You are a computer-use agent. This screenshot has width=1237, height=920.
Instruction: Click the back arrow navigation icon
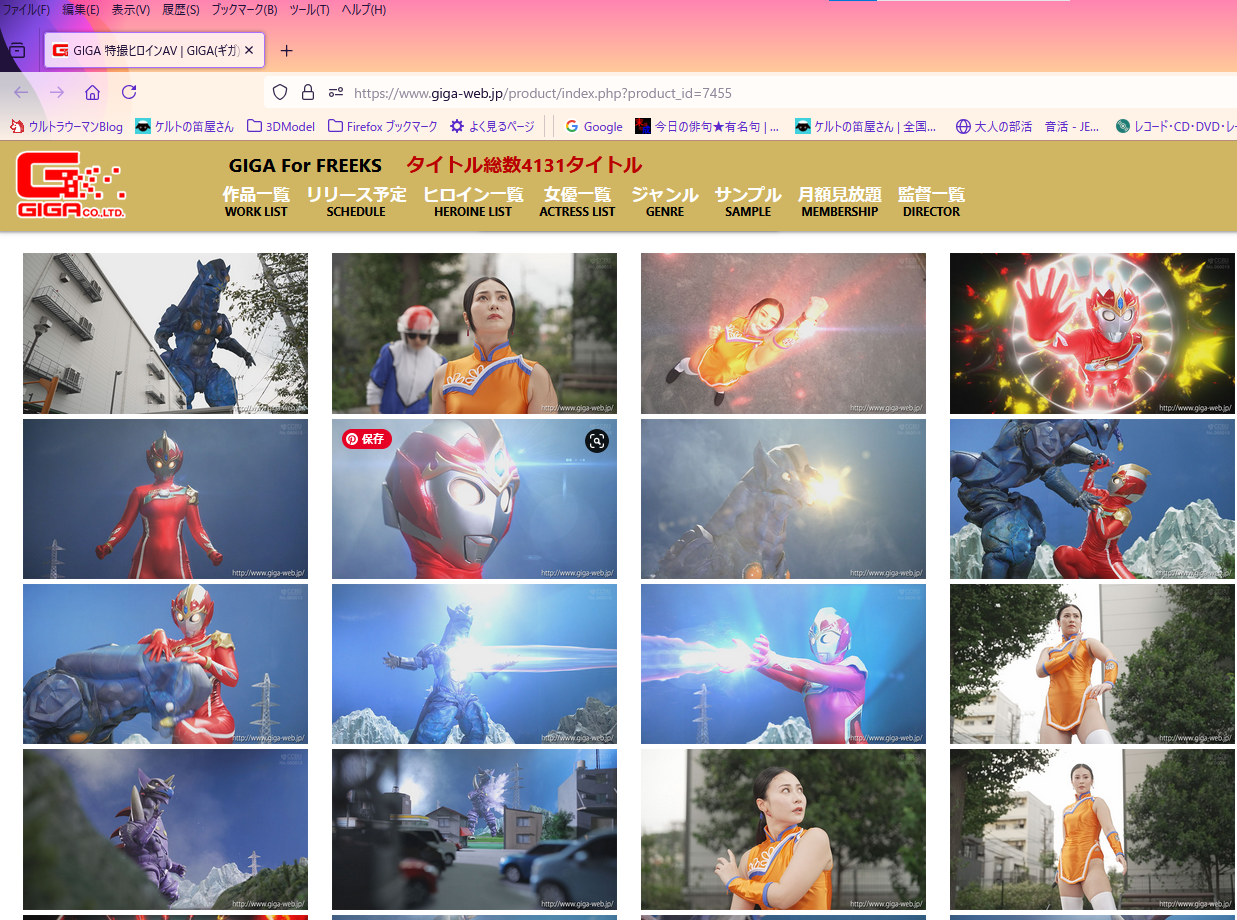[x=21, y=93]
